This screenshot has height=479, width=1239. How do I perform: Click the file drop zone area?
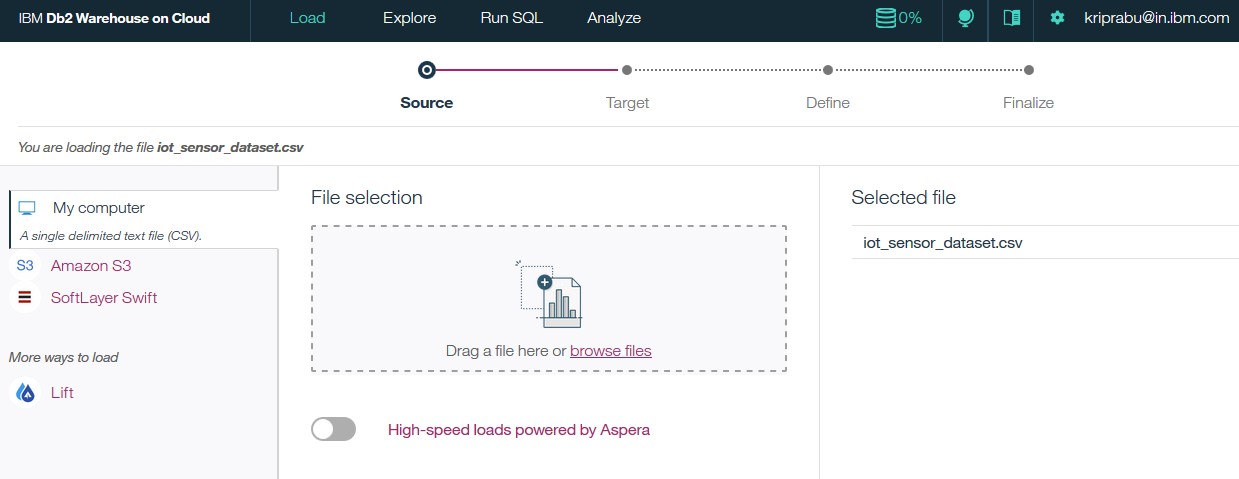(x=549, y=299)
